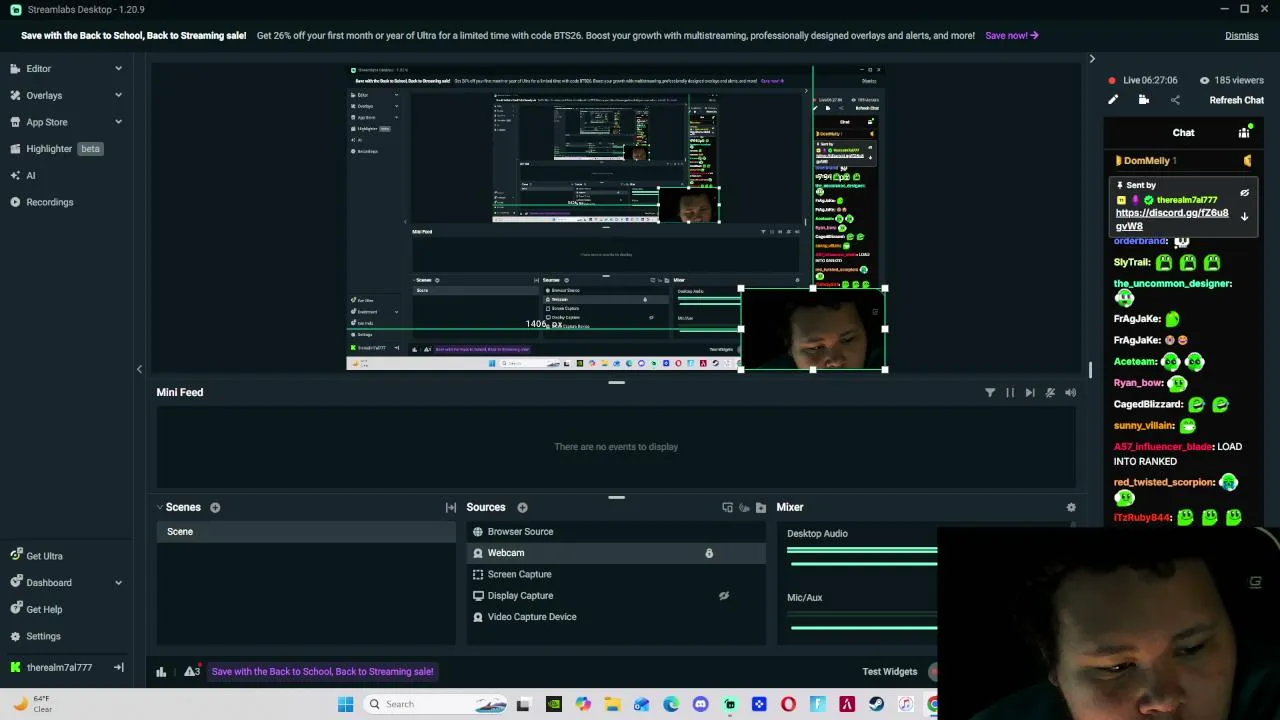Collapse the left sidebar arrow

[x=139, y=369]
